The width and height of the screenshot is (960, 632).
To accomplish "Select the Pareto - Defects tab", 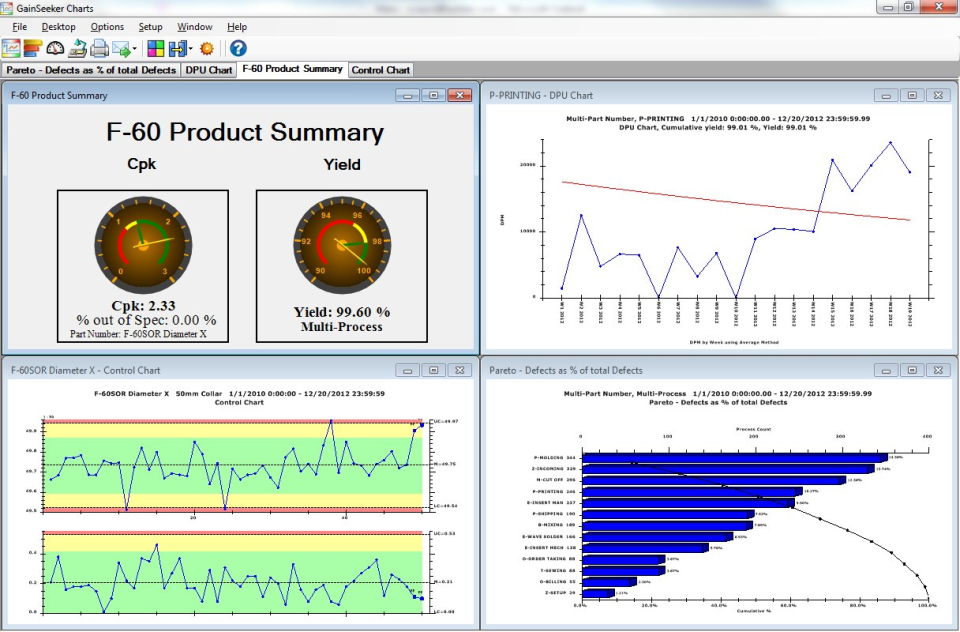I will click(90, 70).
